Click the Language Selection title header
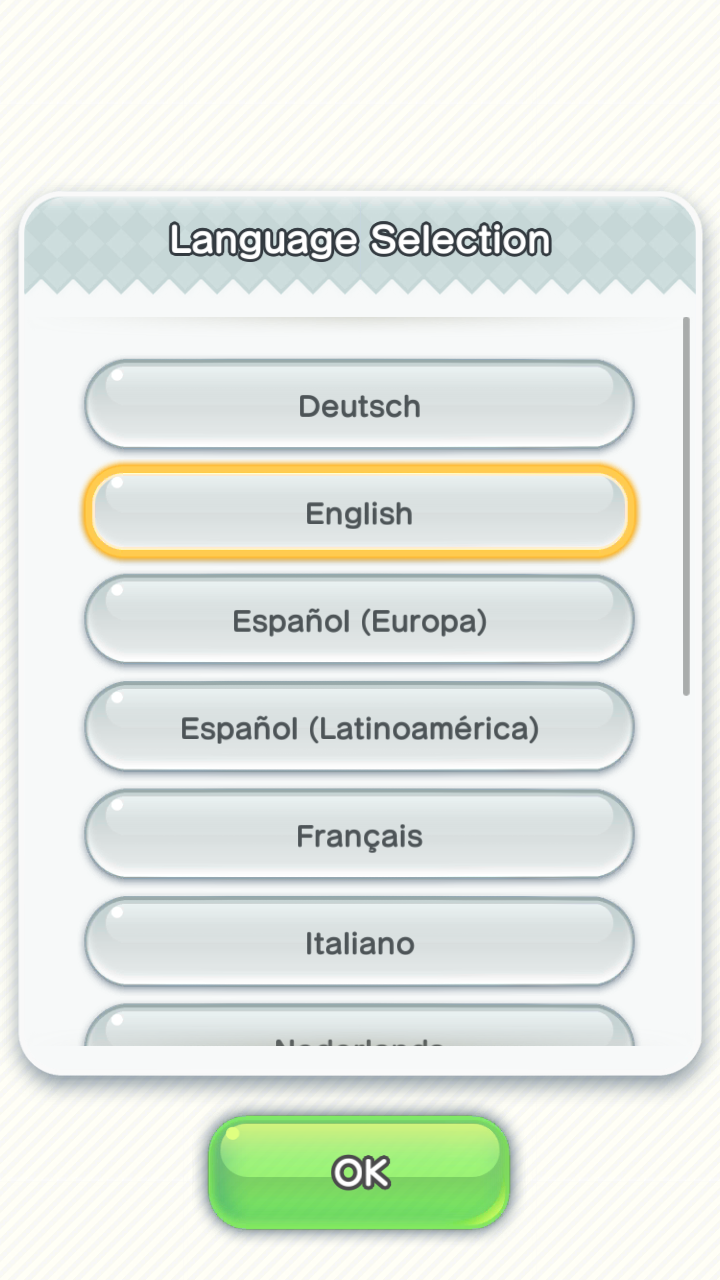 359,240
